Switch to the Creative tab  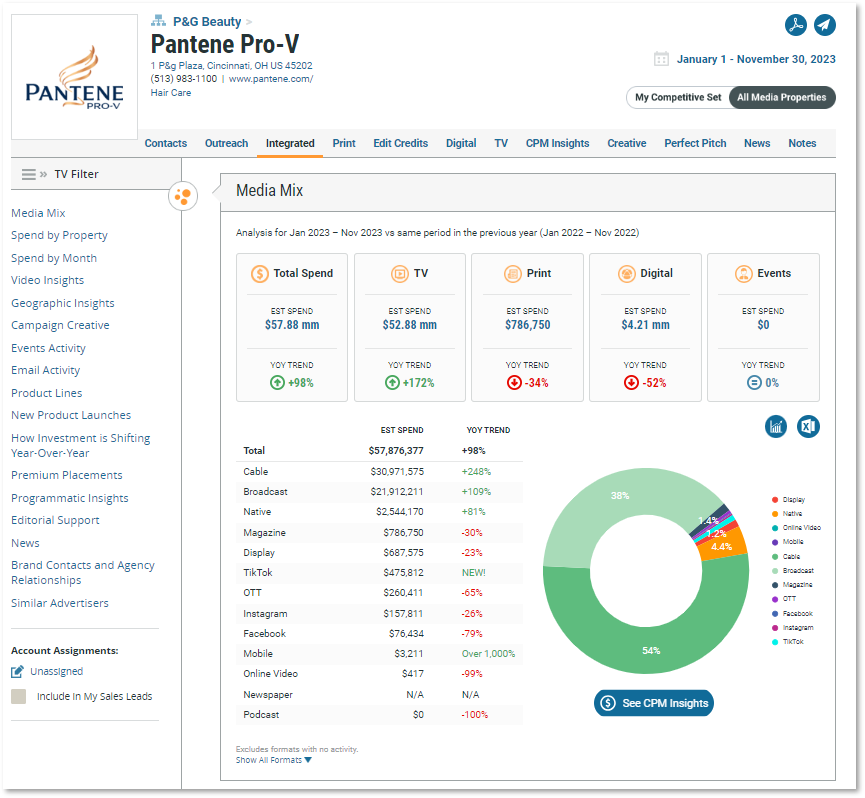point(627,143)
